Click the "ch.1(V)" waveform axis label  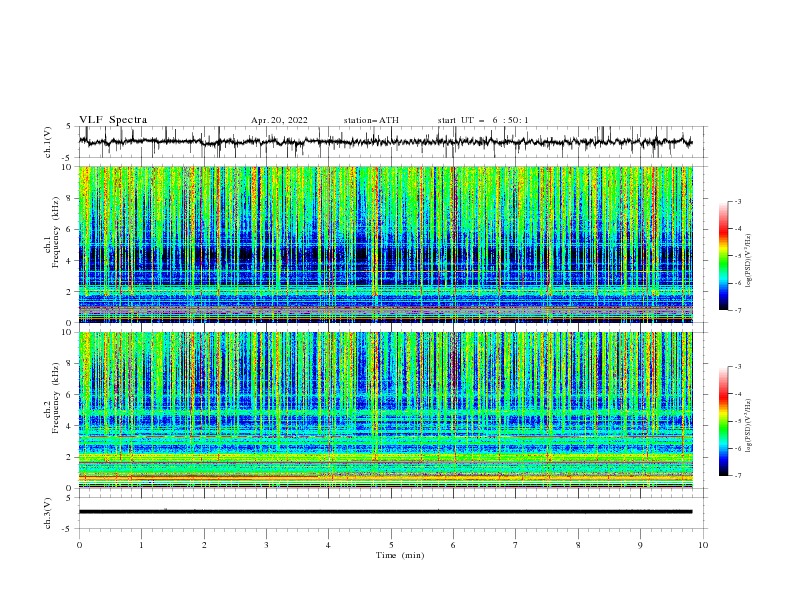(48, 142)
